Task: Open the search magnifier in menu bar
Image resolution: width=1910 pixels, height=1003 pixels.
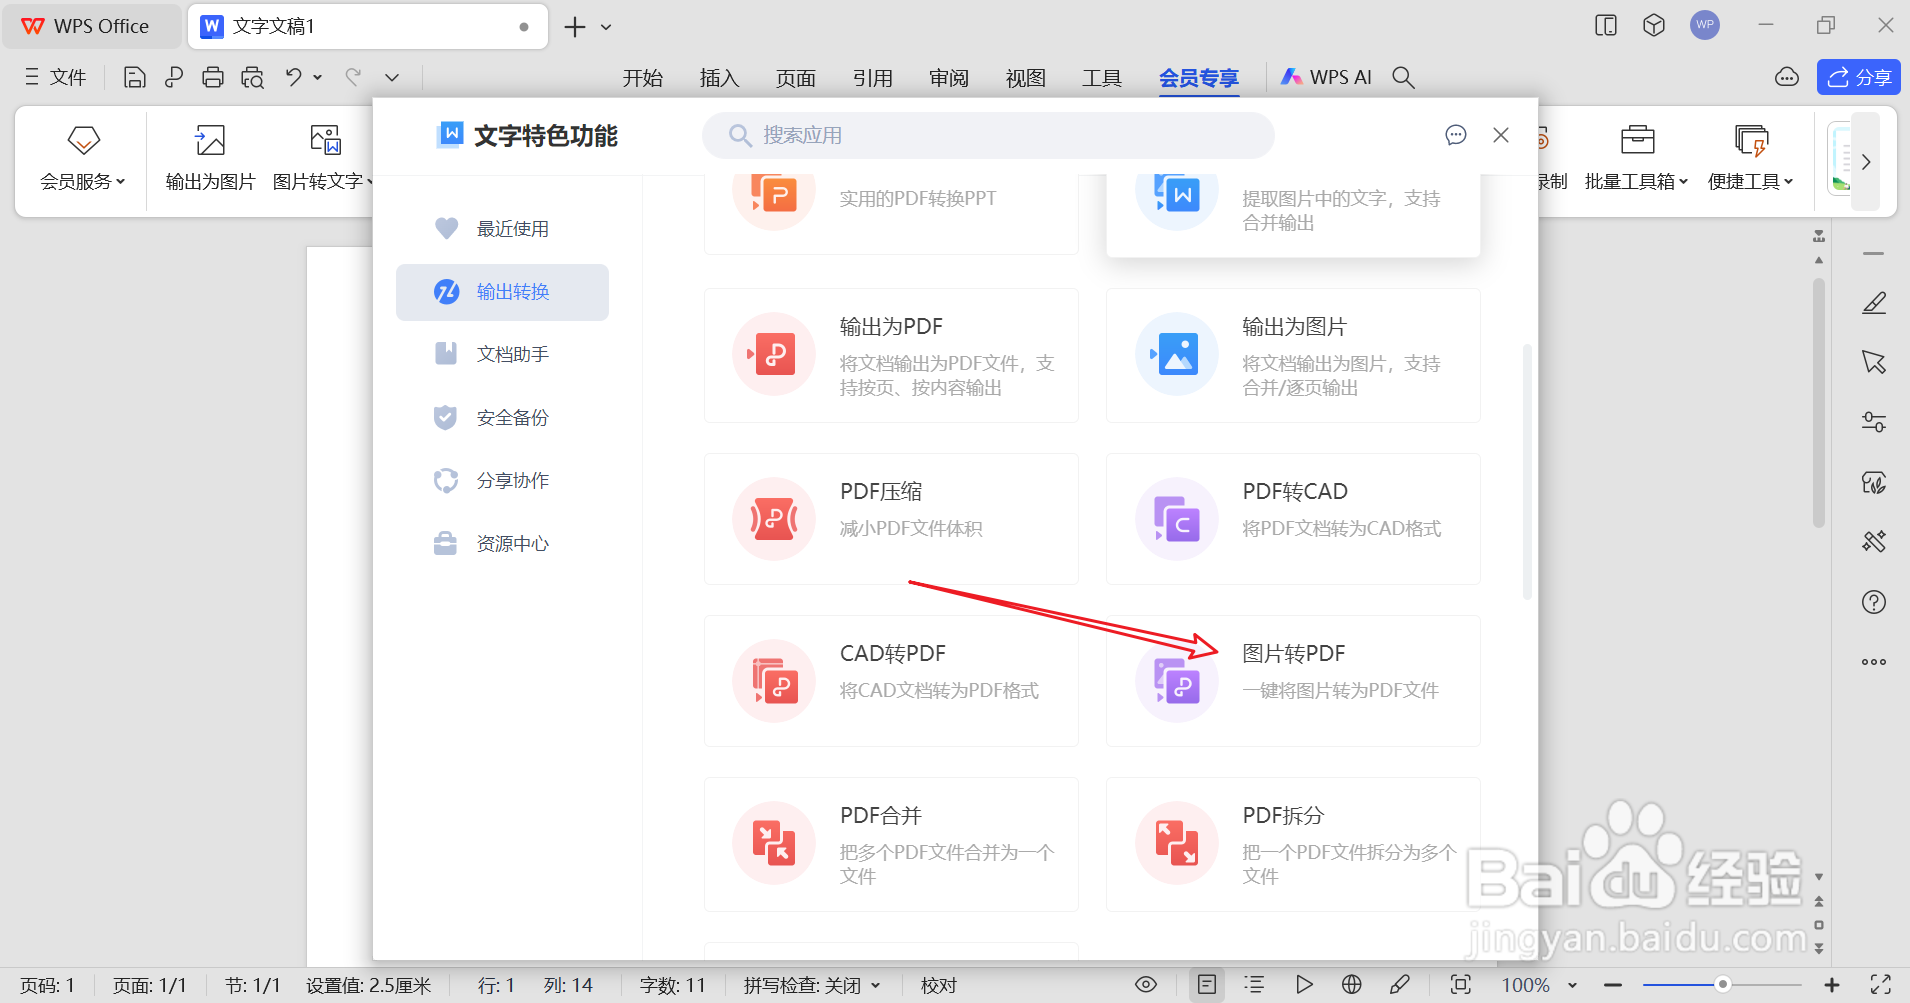Action: click(1403, 77)
